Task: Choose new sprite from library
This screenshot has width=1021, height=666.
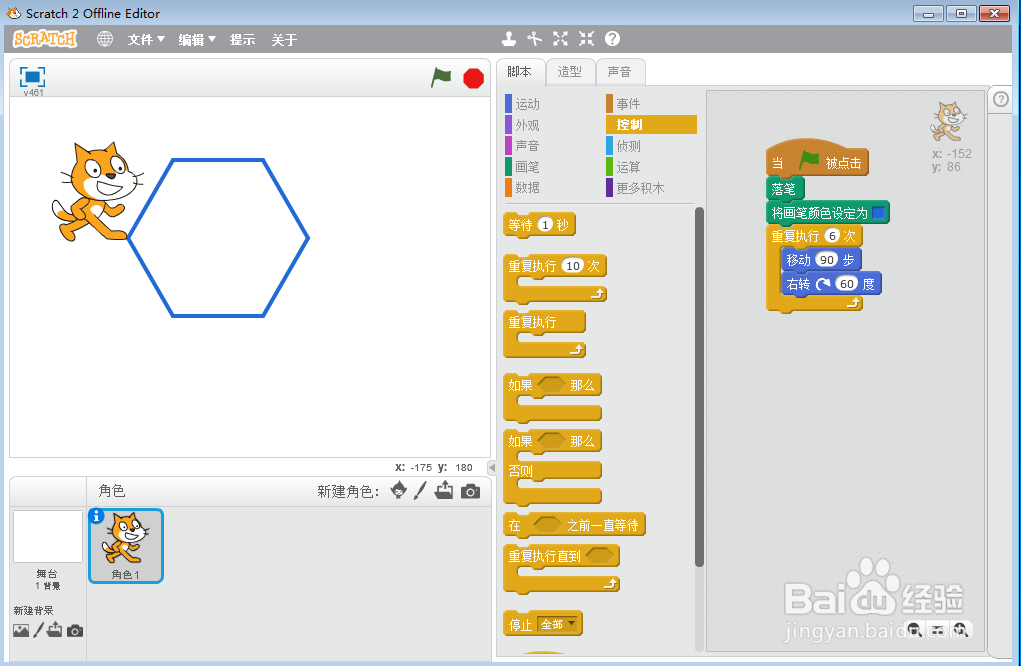Action: [x=399, y=490]
